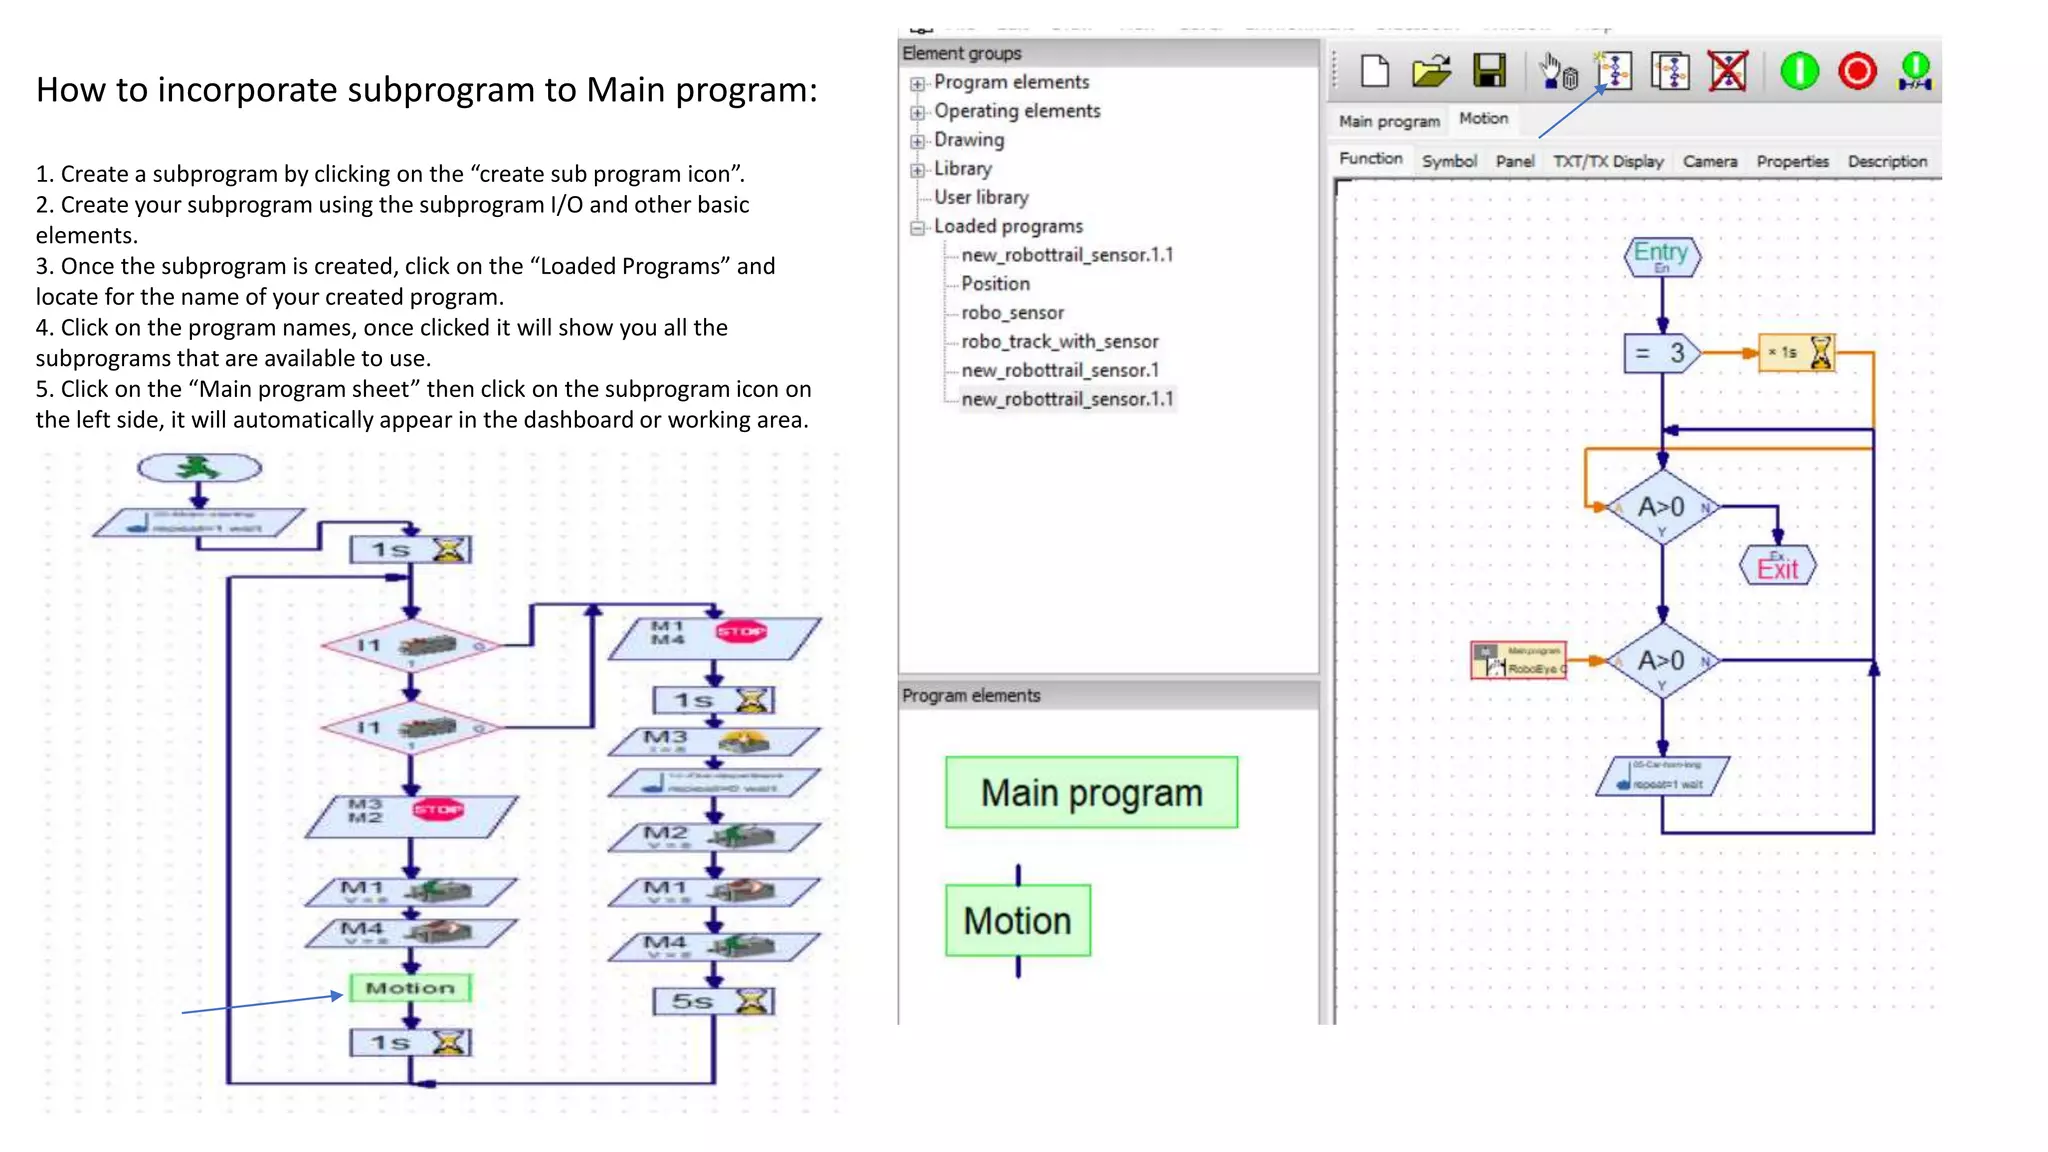2048x1152 pixels.
Task: Save using the floppy disk icon
Action: [x=1489, y=71]
